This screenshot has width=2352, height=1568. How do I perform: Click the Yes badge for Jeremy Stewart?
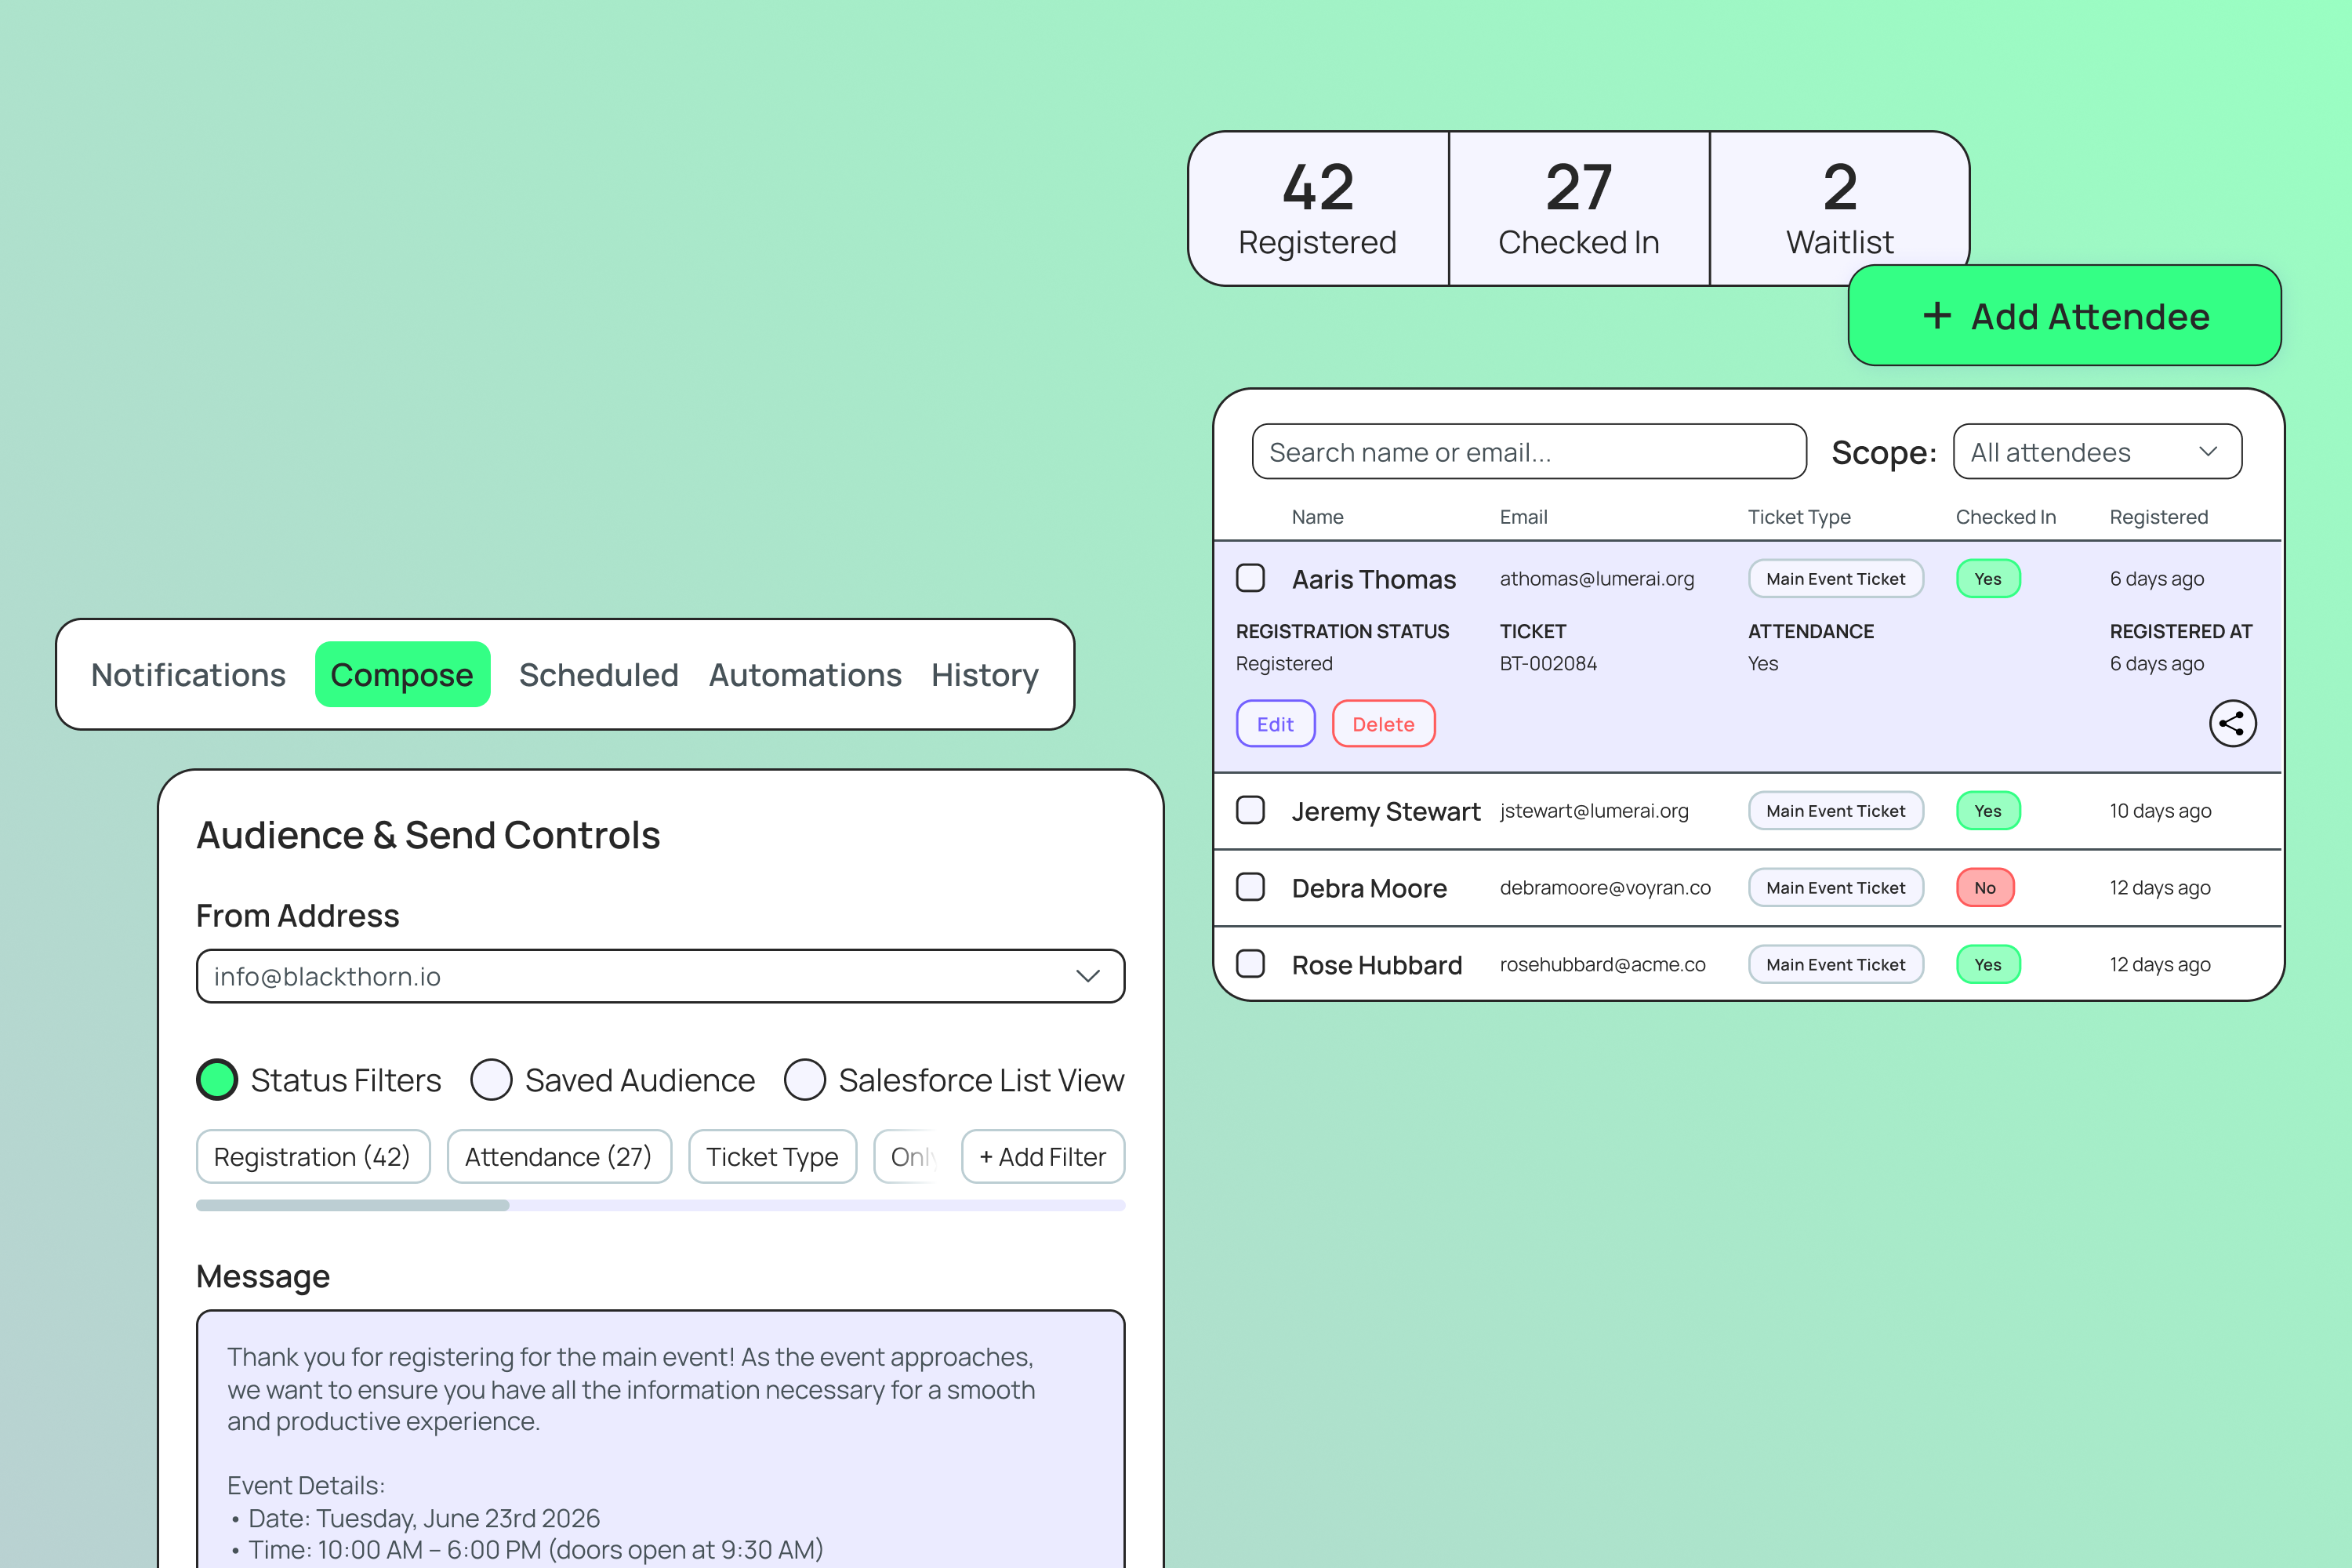coord(1987,810)
